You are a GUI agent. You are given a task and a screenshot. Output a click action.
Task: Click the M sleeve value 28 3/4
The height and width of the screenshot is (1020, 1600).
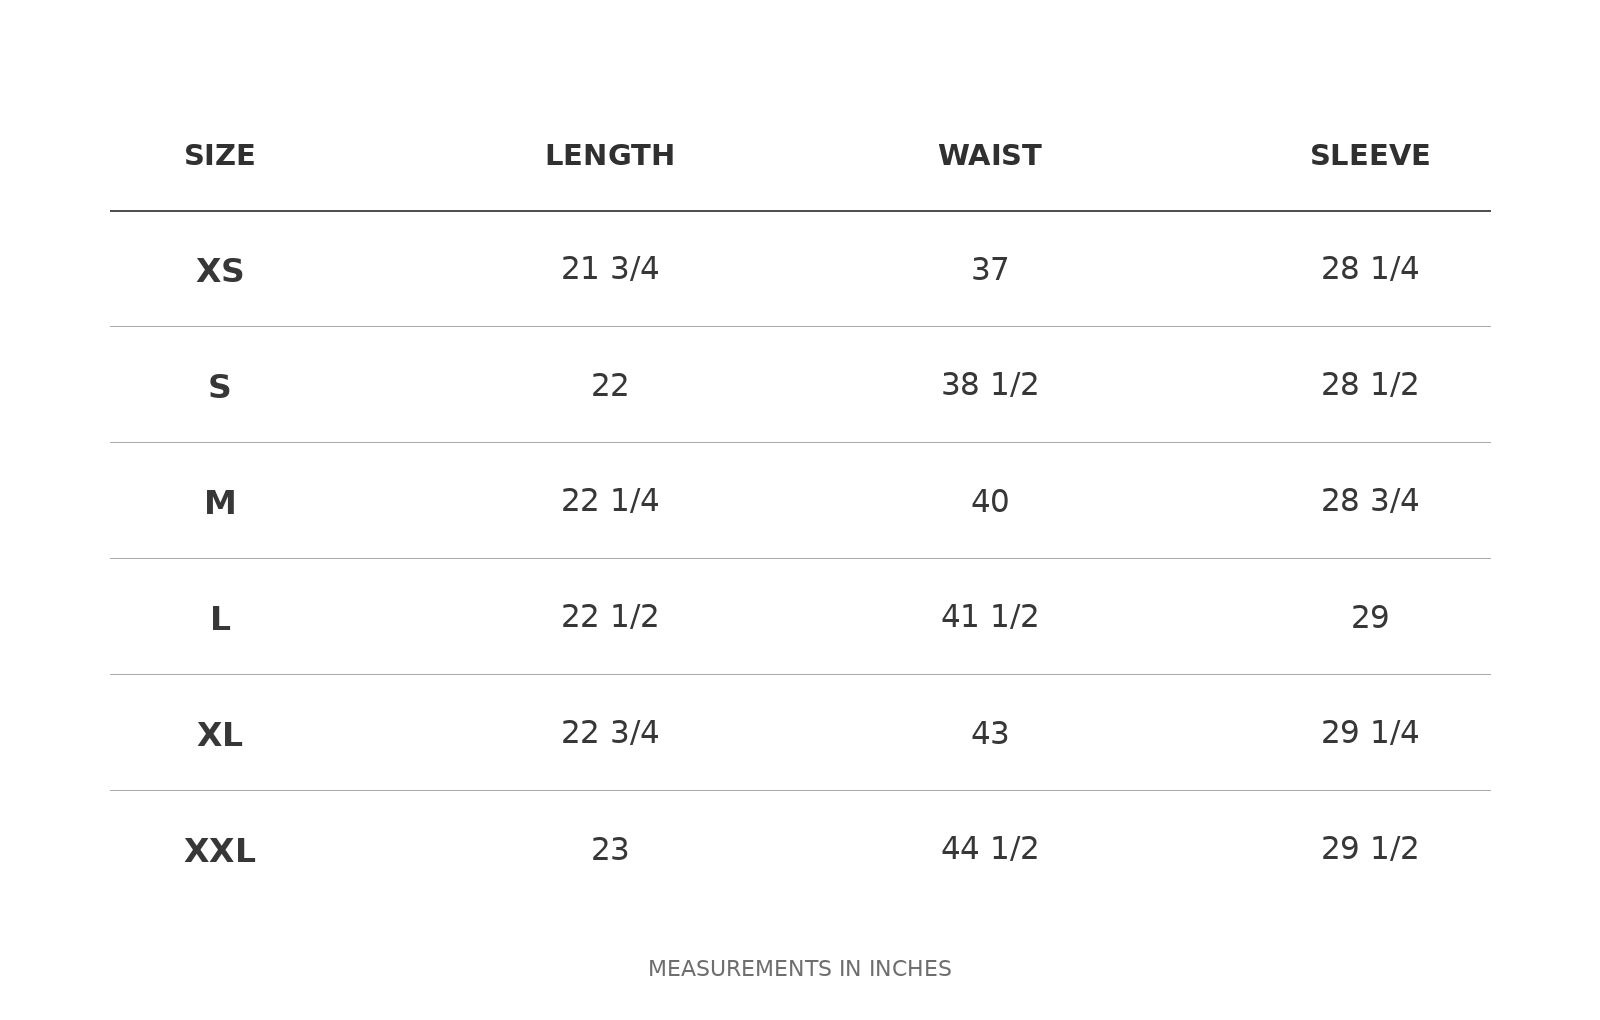tap(1370, 501)
